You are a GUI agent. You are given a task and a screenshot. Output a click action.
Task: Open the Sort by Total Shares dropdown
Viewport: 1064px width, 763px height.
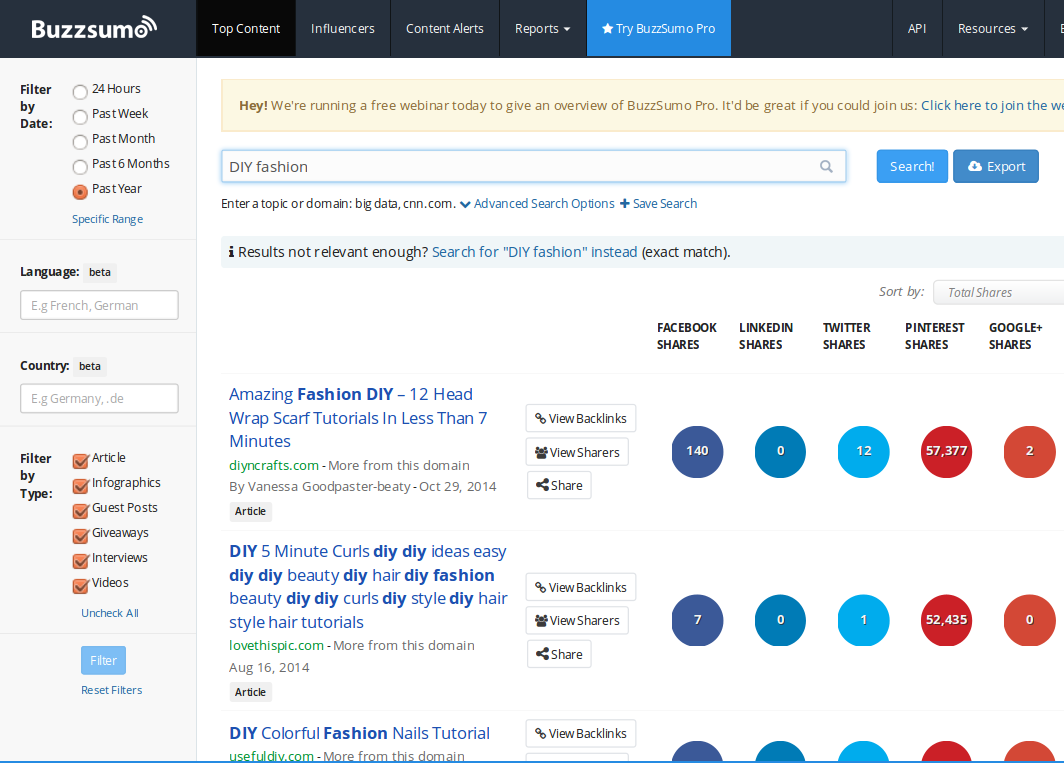998,292
